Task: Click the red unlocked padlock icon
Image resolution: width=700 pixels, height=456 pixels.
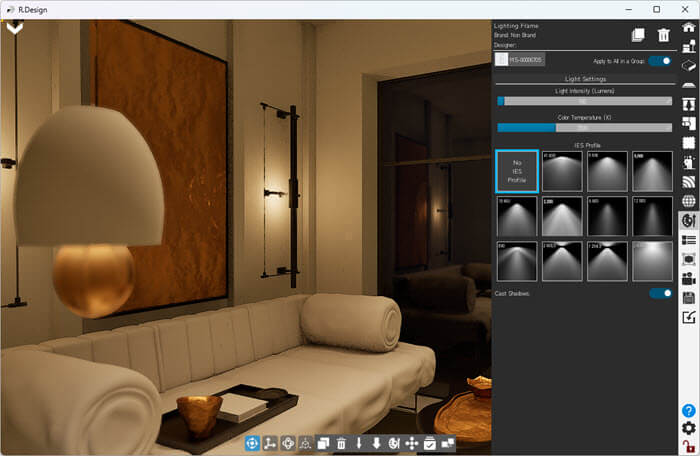Action: pos(688,445)
